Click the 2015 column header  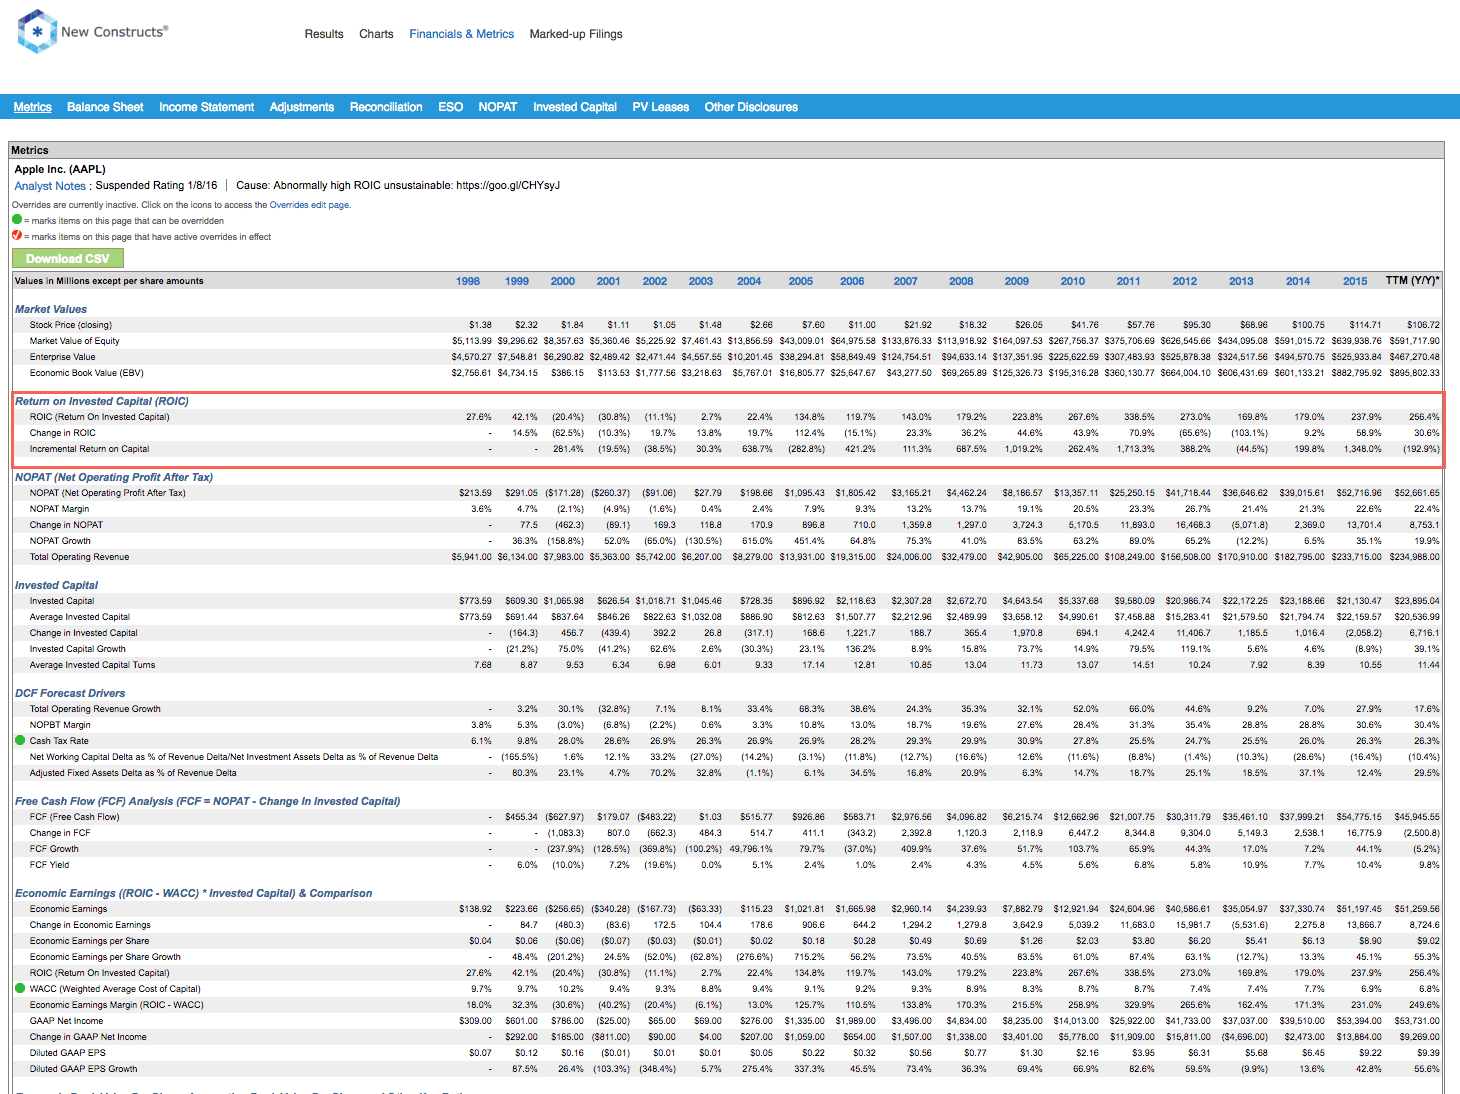(x=1355, y=281)
